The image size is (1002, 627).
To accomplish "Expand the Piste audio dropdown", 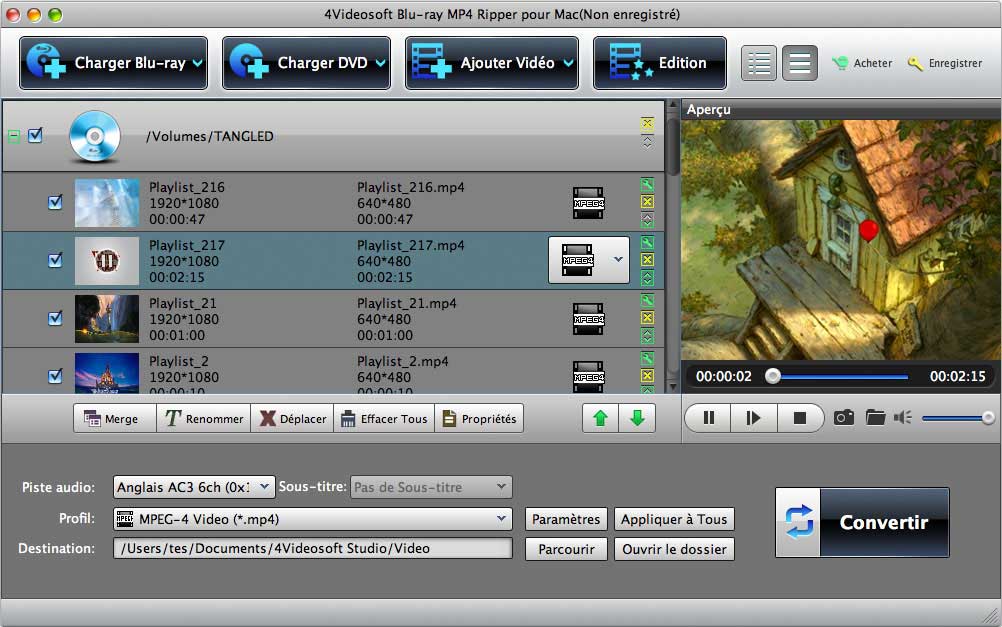I will [194, 487].
